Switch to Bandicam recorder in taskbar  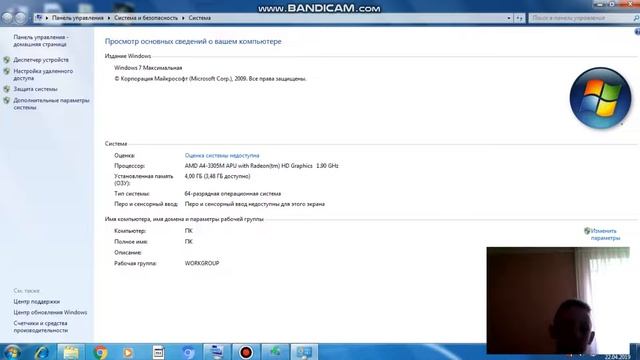click(x=246, y=352)
